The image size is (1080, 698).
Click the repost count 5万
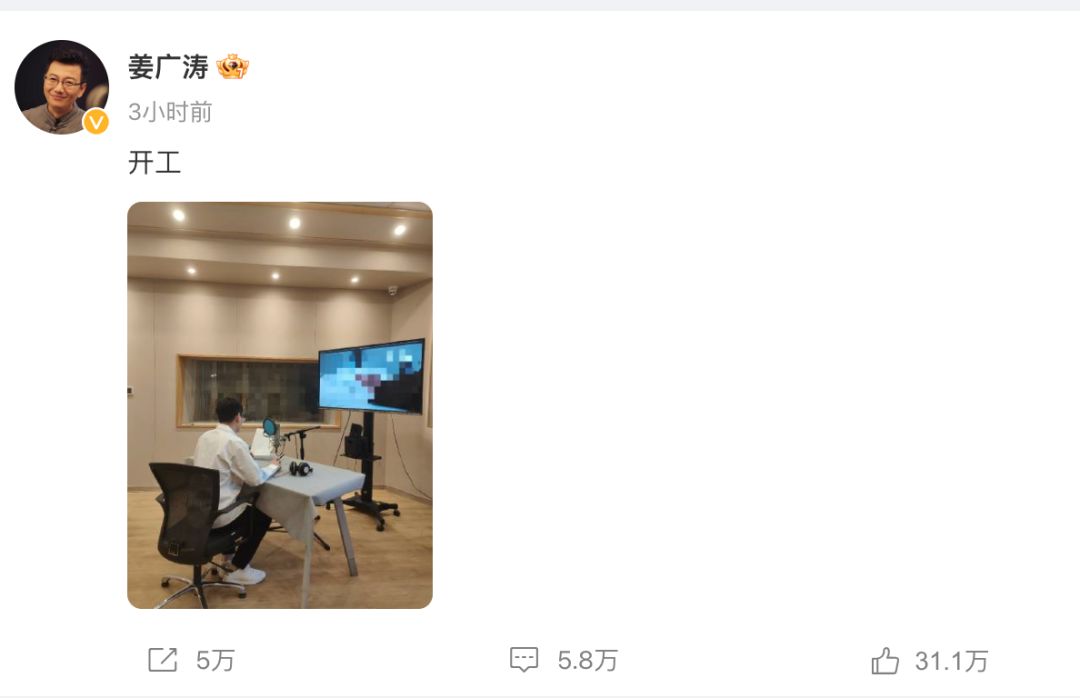[216, 661]
